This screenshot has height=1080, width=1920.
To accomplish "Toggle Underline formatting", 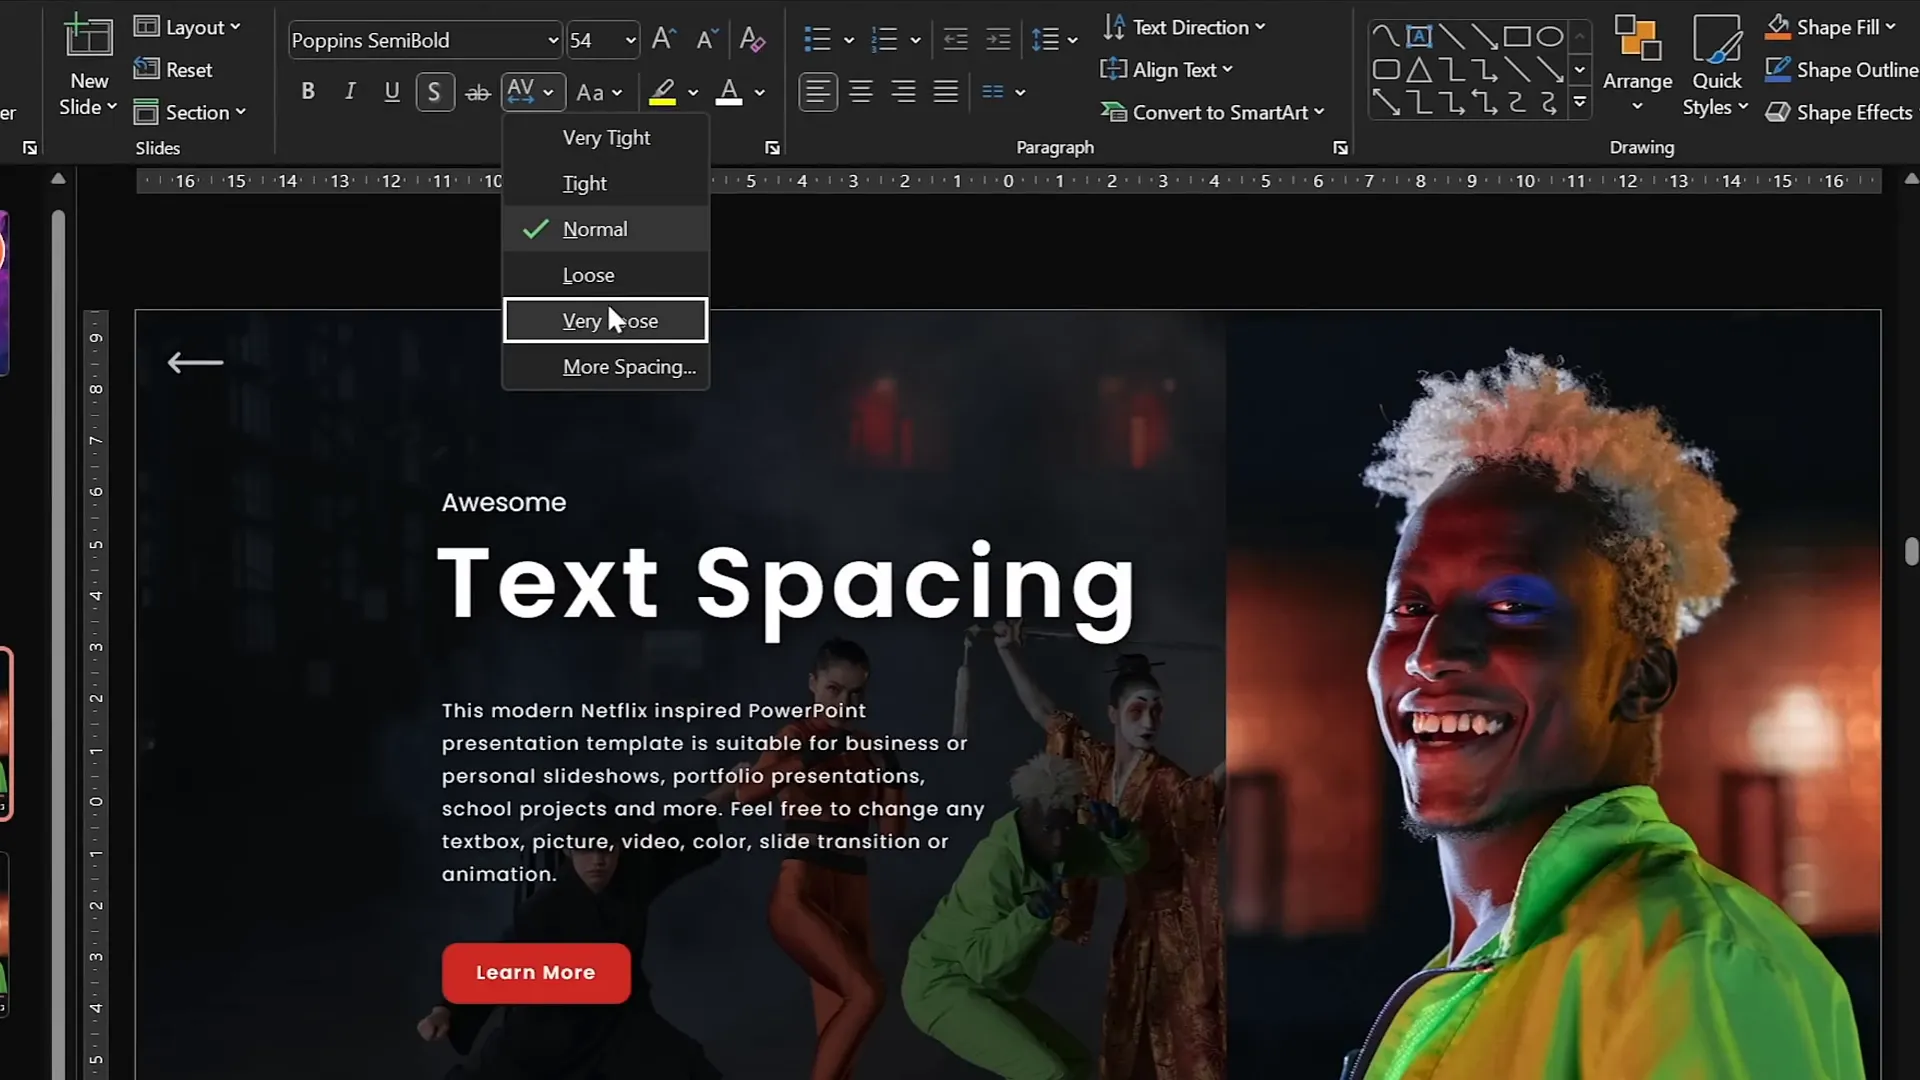I will click(392, 92).
